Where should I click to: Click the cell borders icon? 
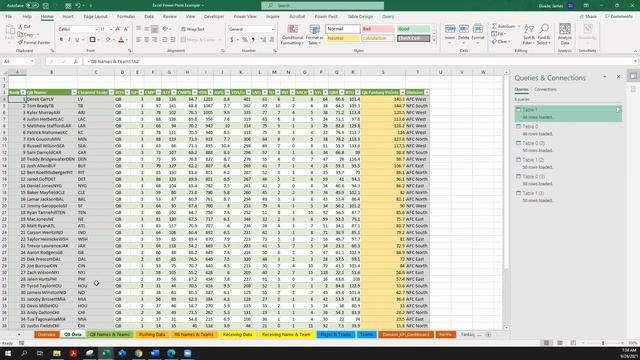[93, 40]
